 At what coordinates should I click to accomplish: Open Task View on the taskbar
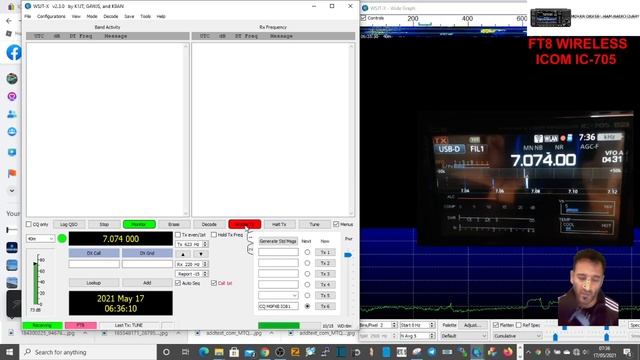click(185, 352)
